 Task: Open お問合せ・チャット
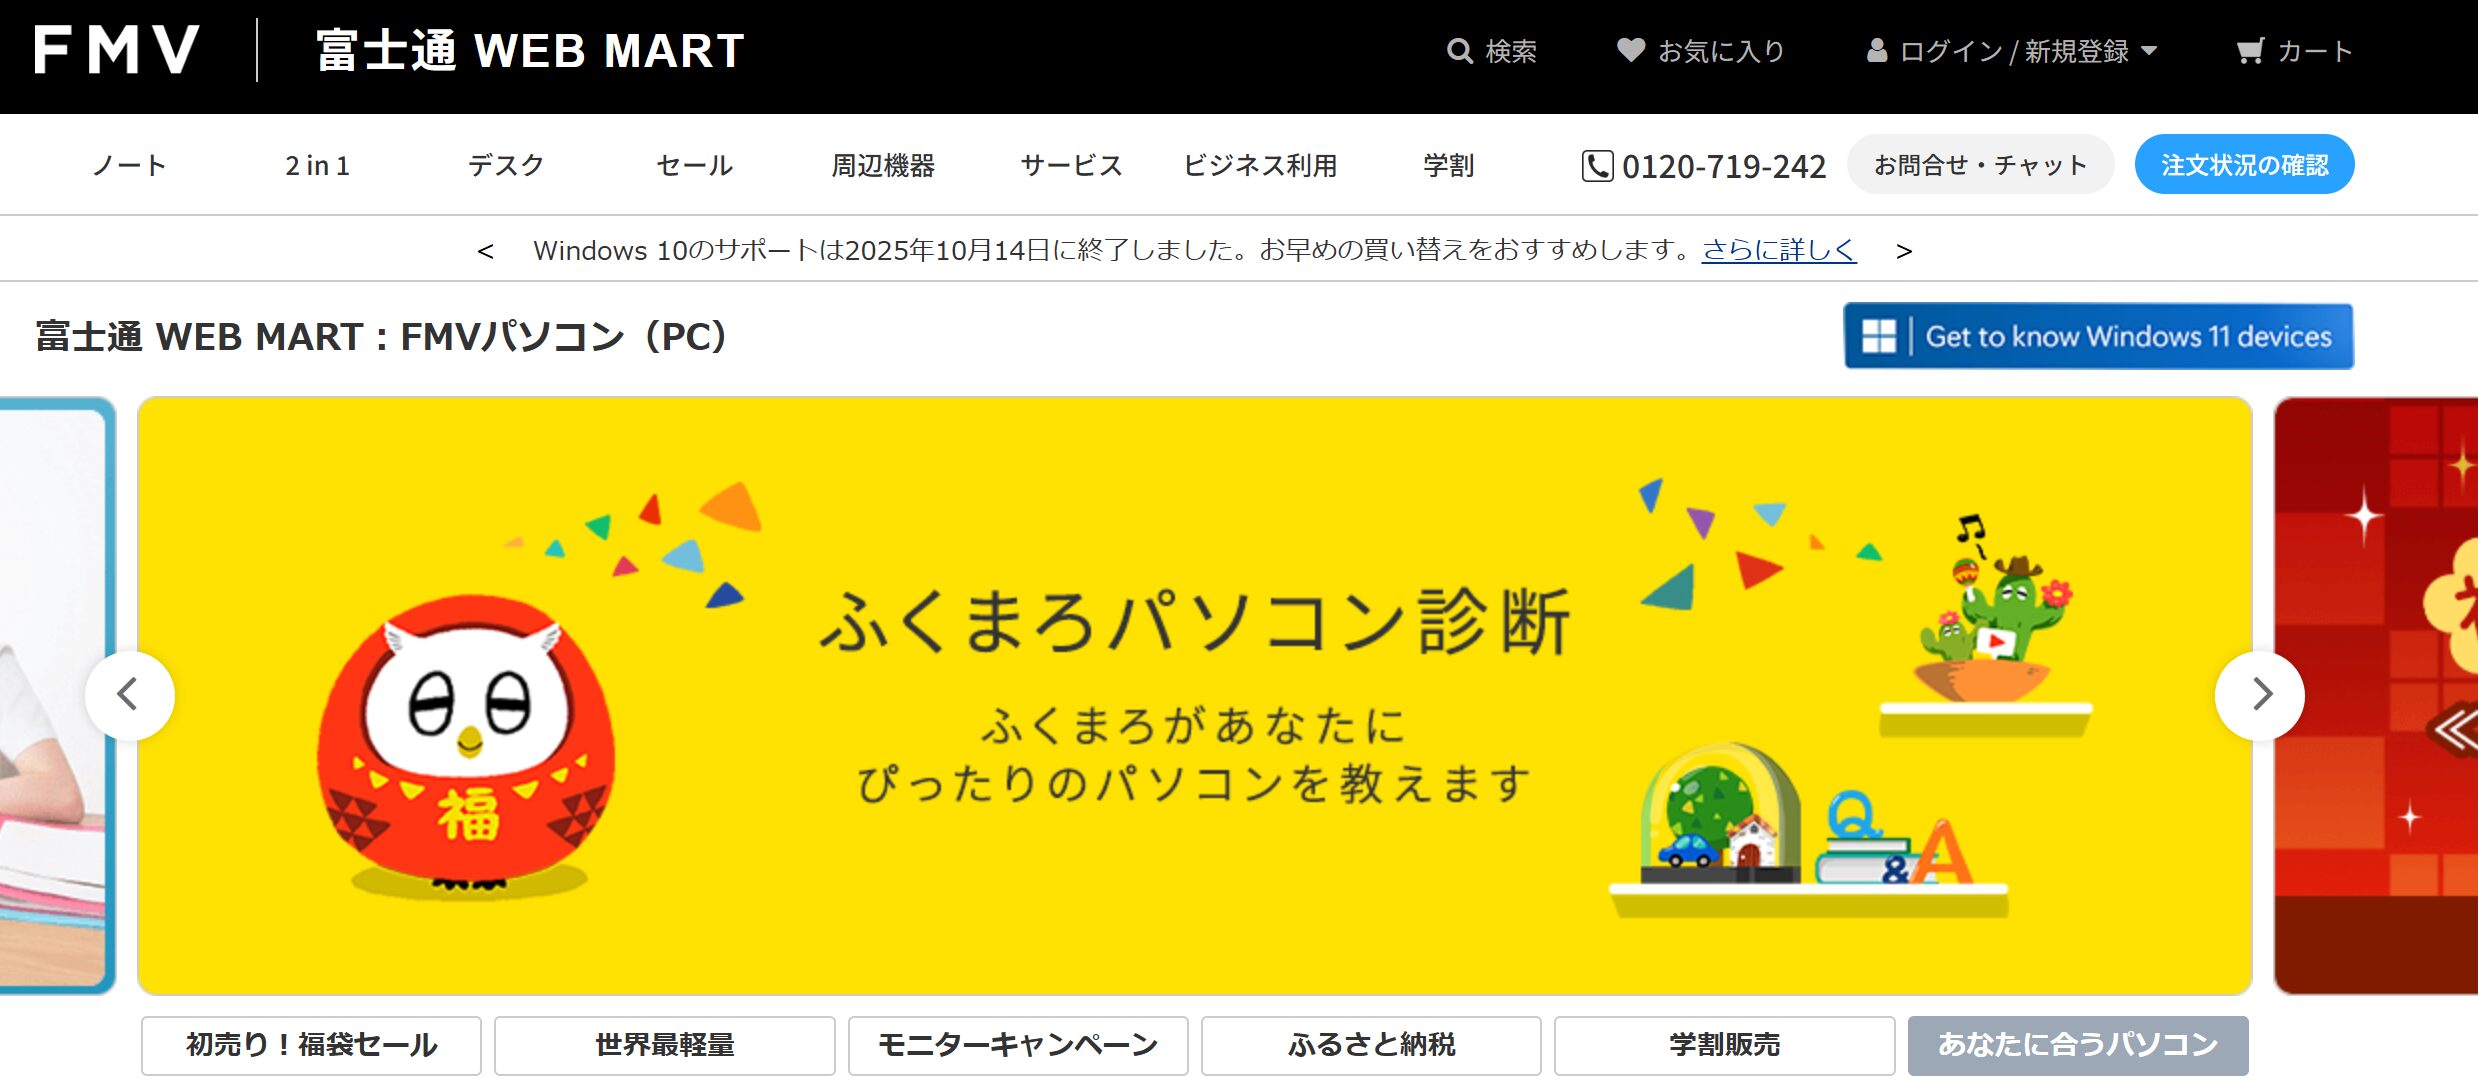(x=1979, y=163)
